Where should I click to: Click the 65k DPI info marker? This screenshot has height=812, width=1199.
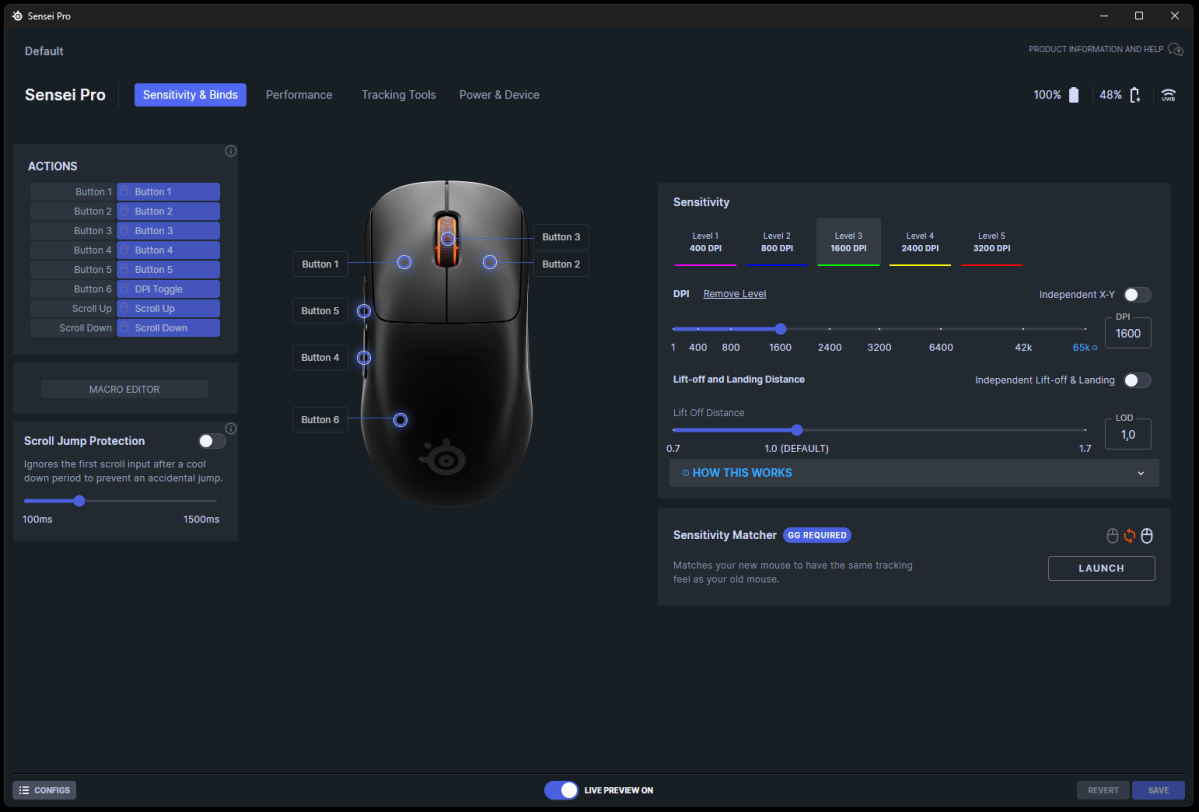tap(1095, 348)
